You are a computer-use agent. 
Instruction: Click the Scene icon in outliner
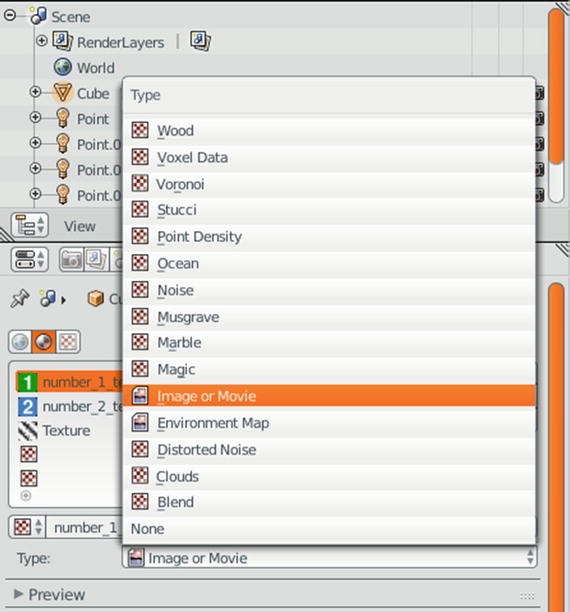38,16
